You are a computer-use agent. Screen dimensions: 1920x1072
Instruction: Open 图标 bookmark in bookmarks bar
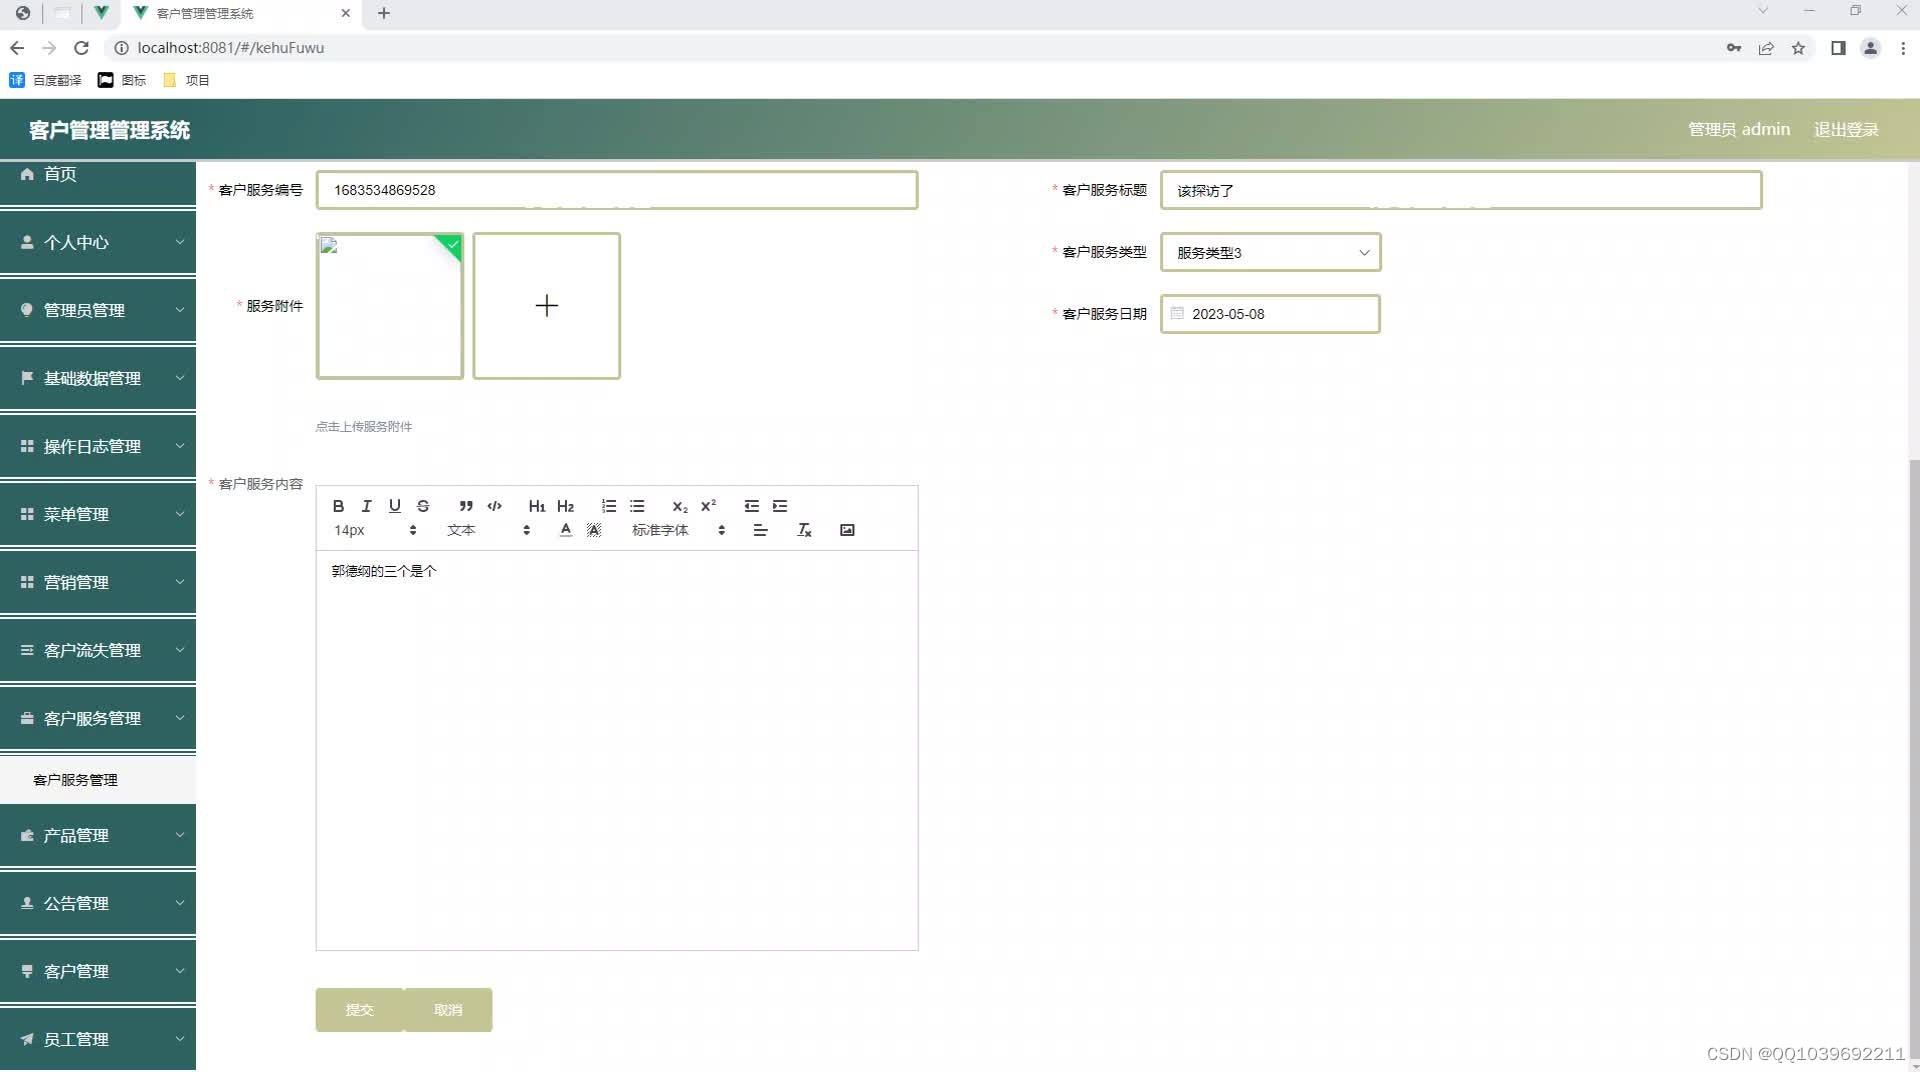pos(122,80)
